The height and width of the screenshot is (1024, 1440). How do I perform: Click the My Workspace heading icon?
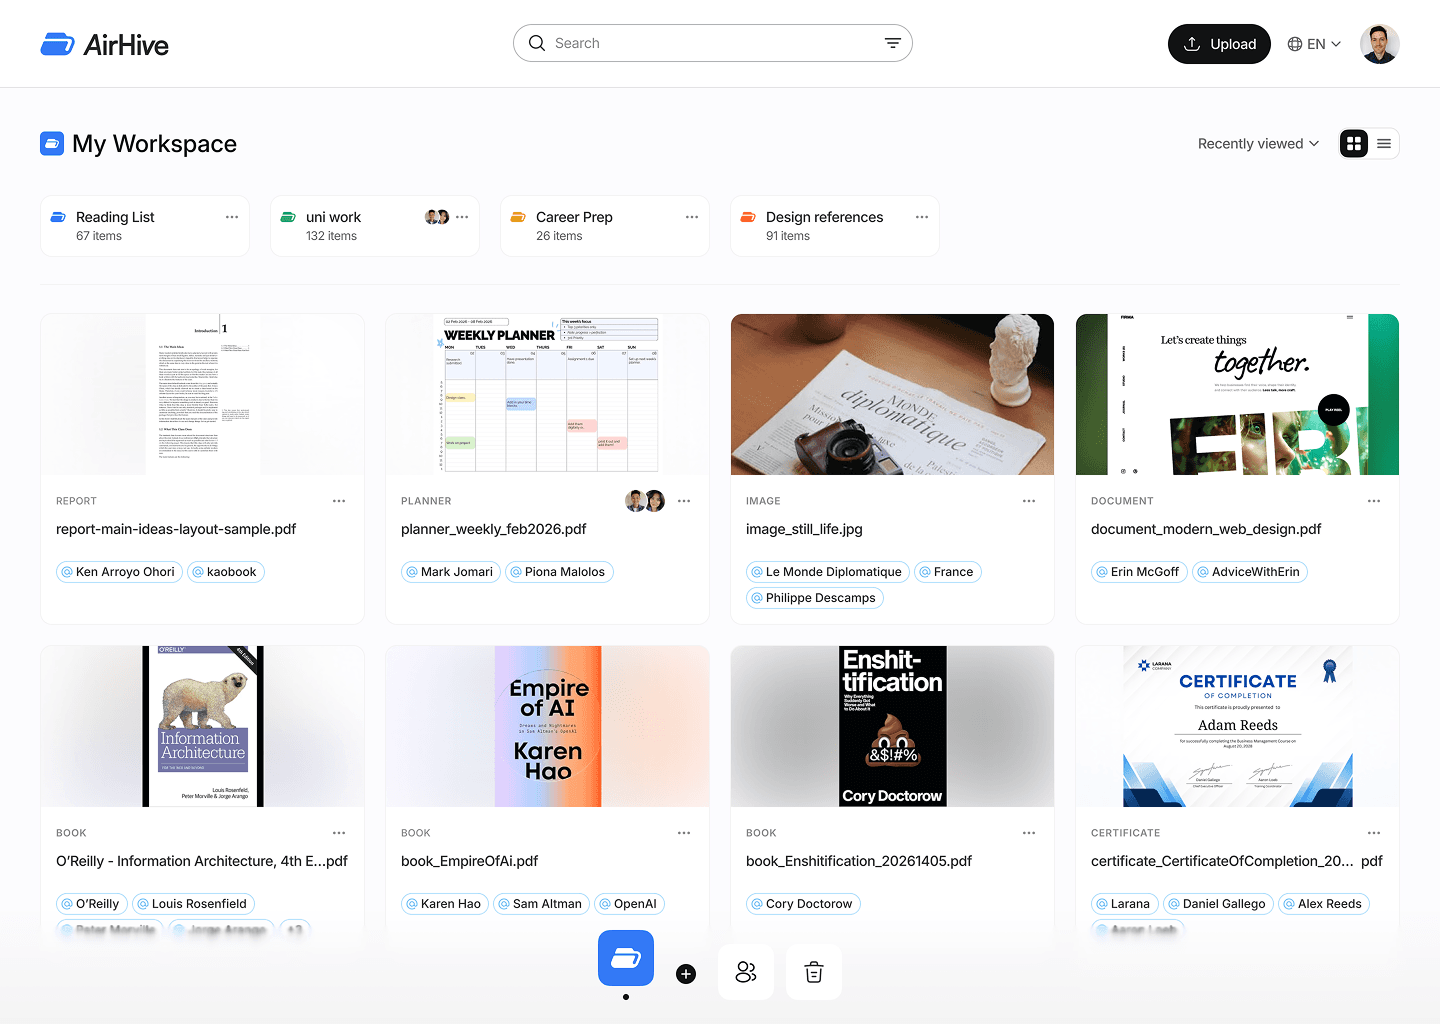coord(52,144)
